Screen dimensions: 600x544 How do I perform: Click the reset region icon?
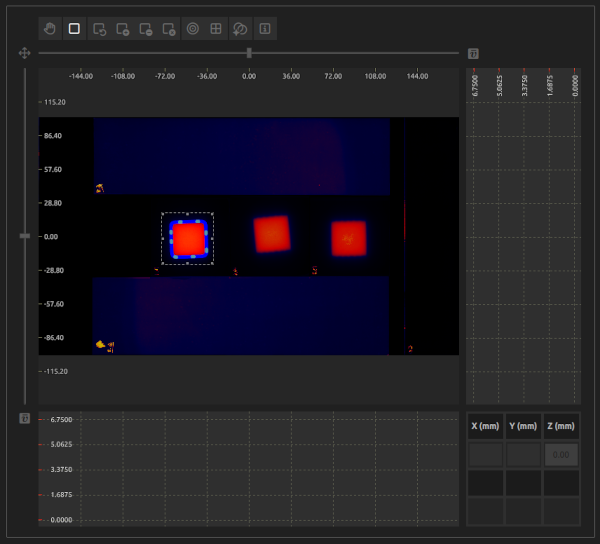pos(99,29)
